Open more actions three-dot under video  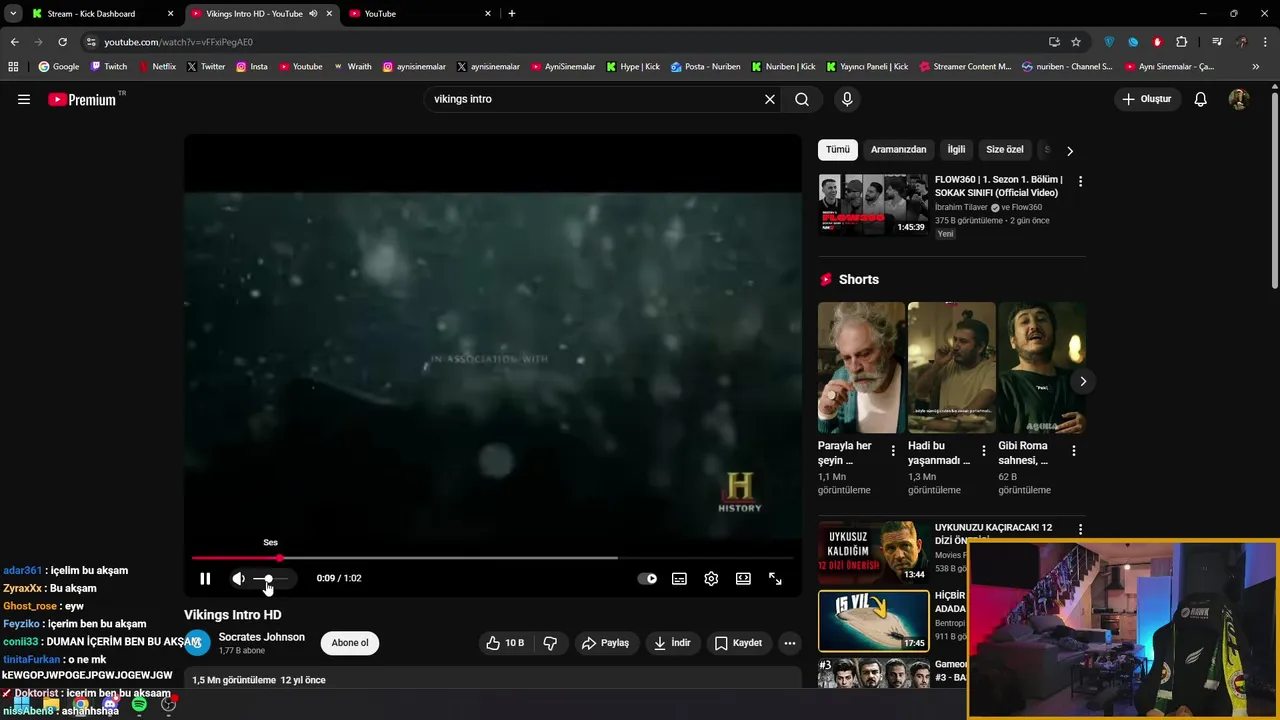pyautogui.click(x=790, y=643)
